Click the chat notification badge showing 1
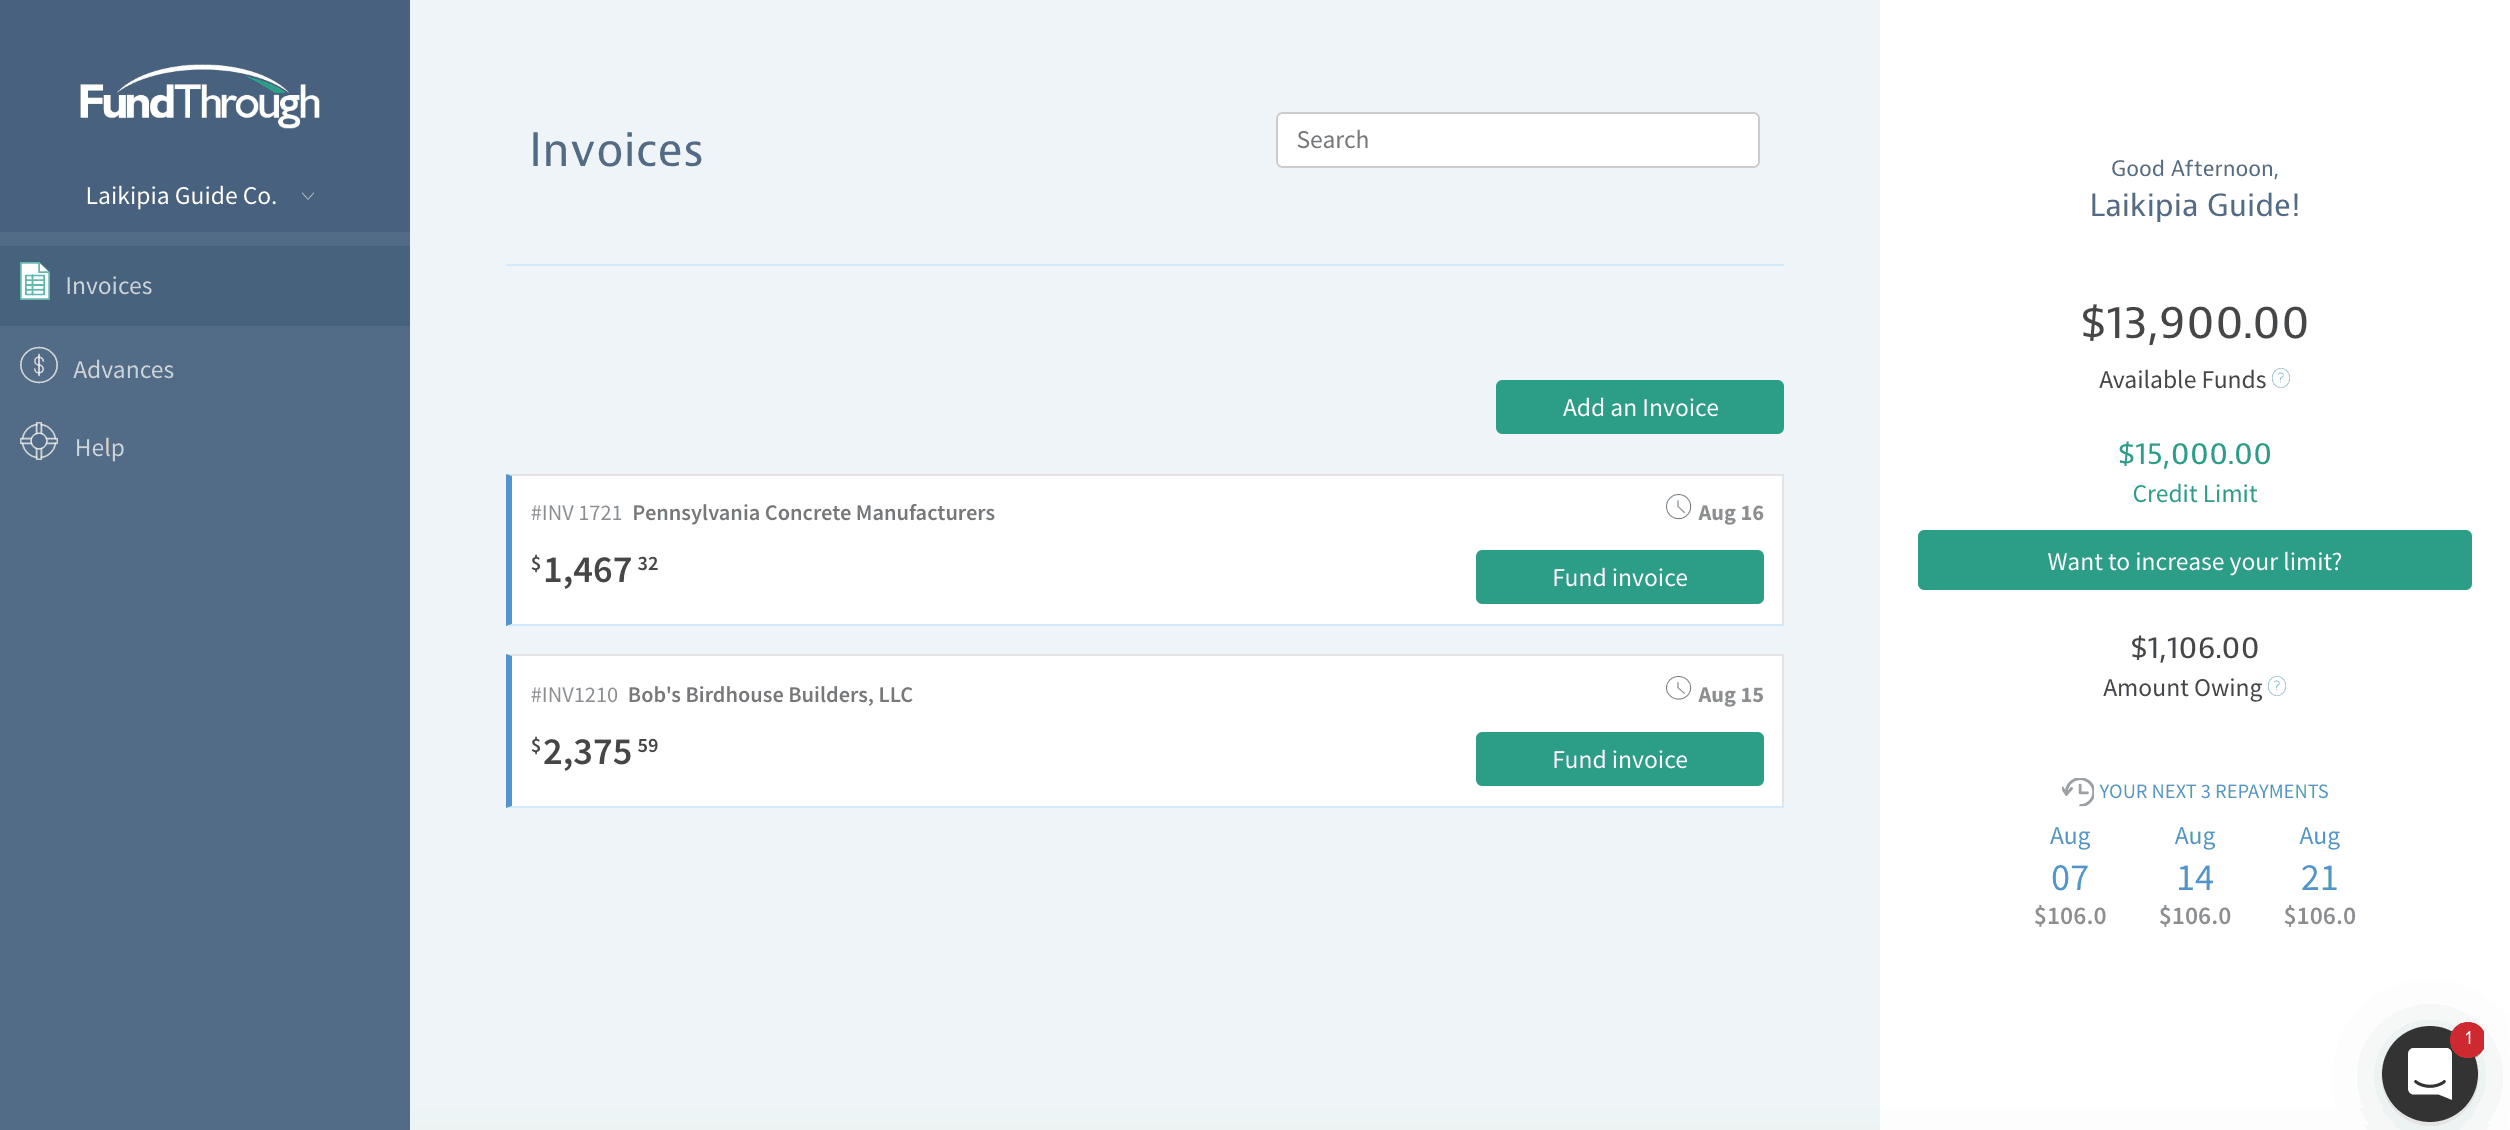The height and width of the screenshot is (1130, 2510). coord(2468,1039)
